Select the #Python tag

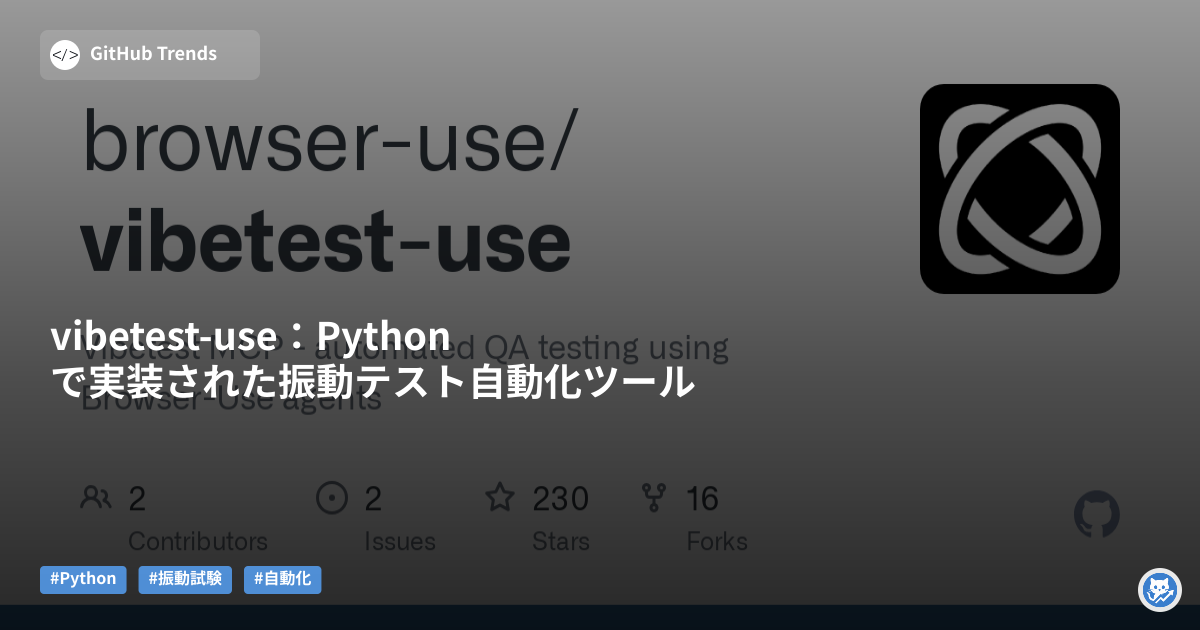pyautogui.click(x=83, y=579)
